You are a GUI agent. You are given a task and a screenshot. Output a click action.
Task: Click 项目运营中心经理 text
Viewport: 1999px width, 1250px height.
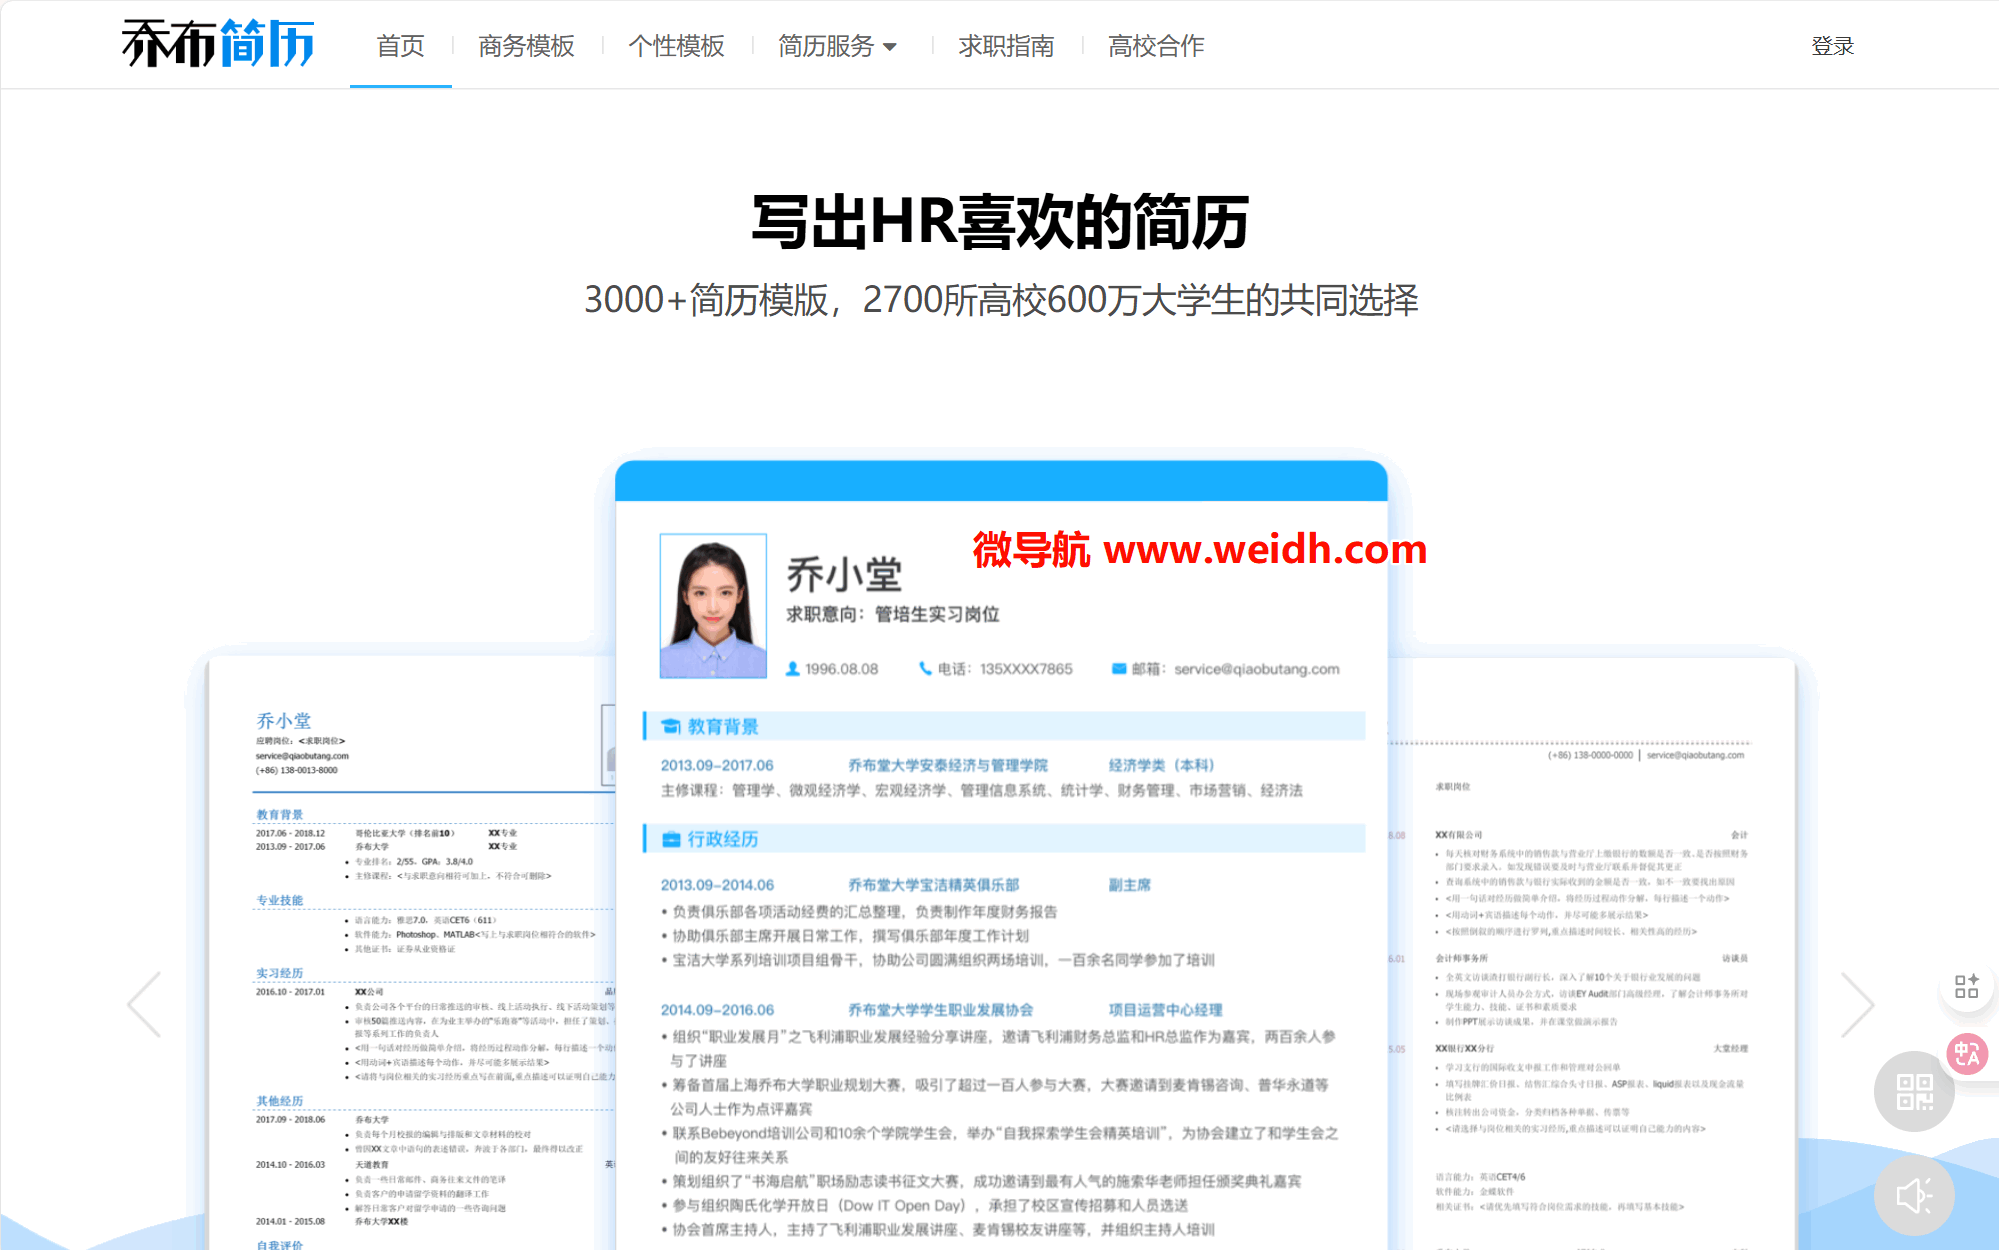[x=1165, y=1010]
